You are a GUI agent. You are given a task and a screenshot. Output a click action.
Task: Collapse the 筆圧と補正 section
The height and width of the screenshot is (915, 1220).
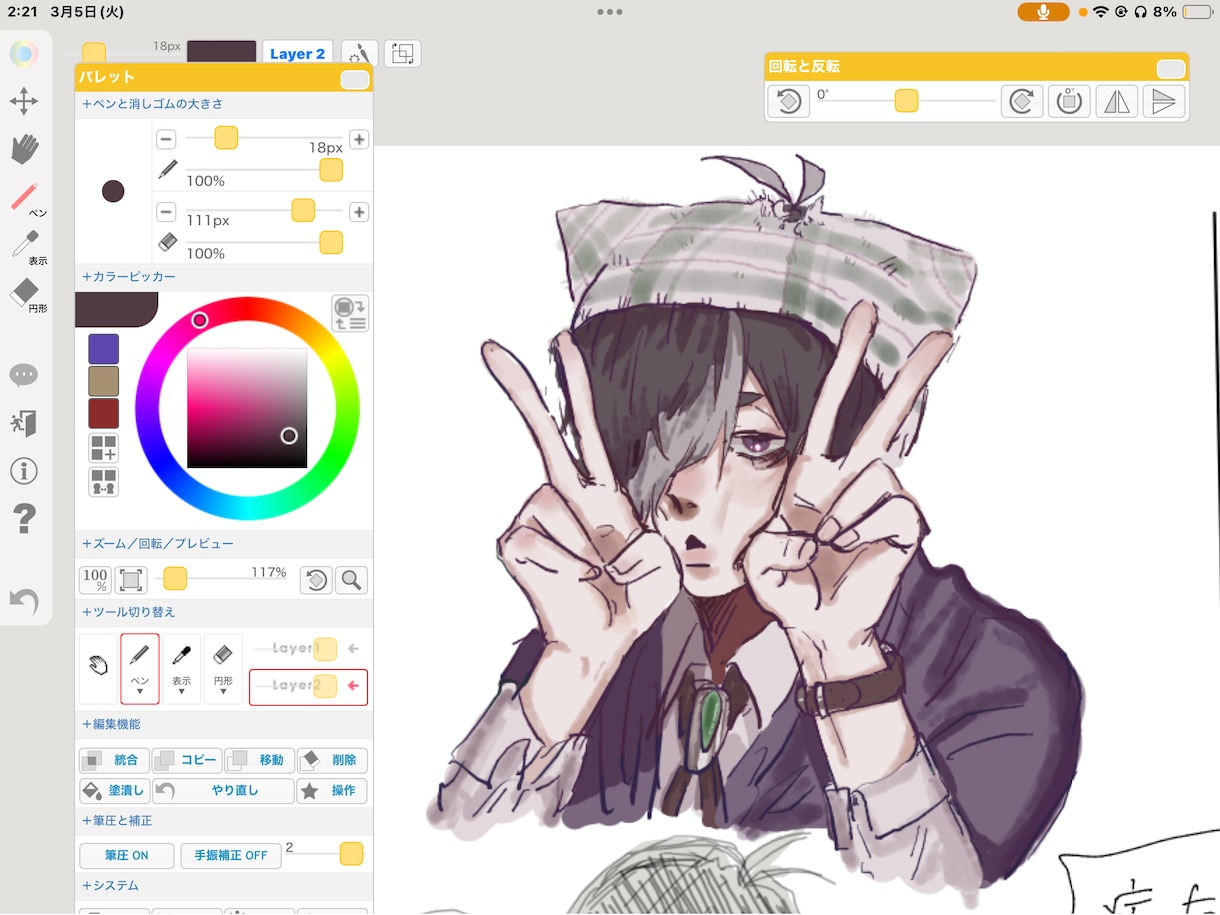point(117,821)
